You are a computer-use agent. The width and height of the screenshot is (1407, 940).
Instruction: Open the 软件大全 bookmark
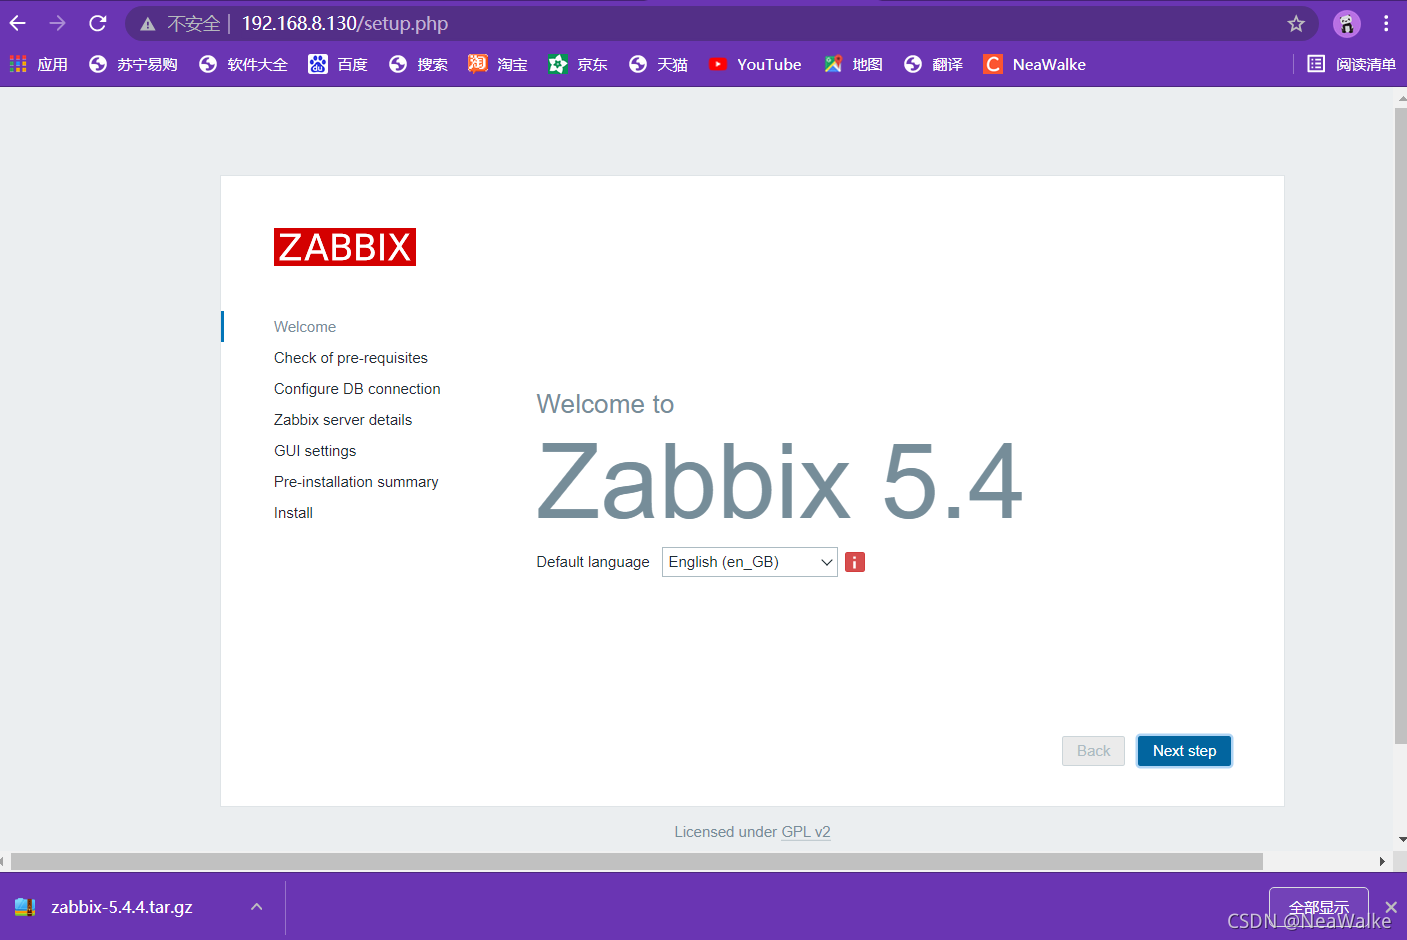243,64
